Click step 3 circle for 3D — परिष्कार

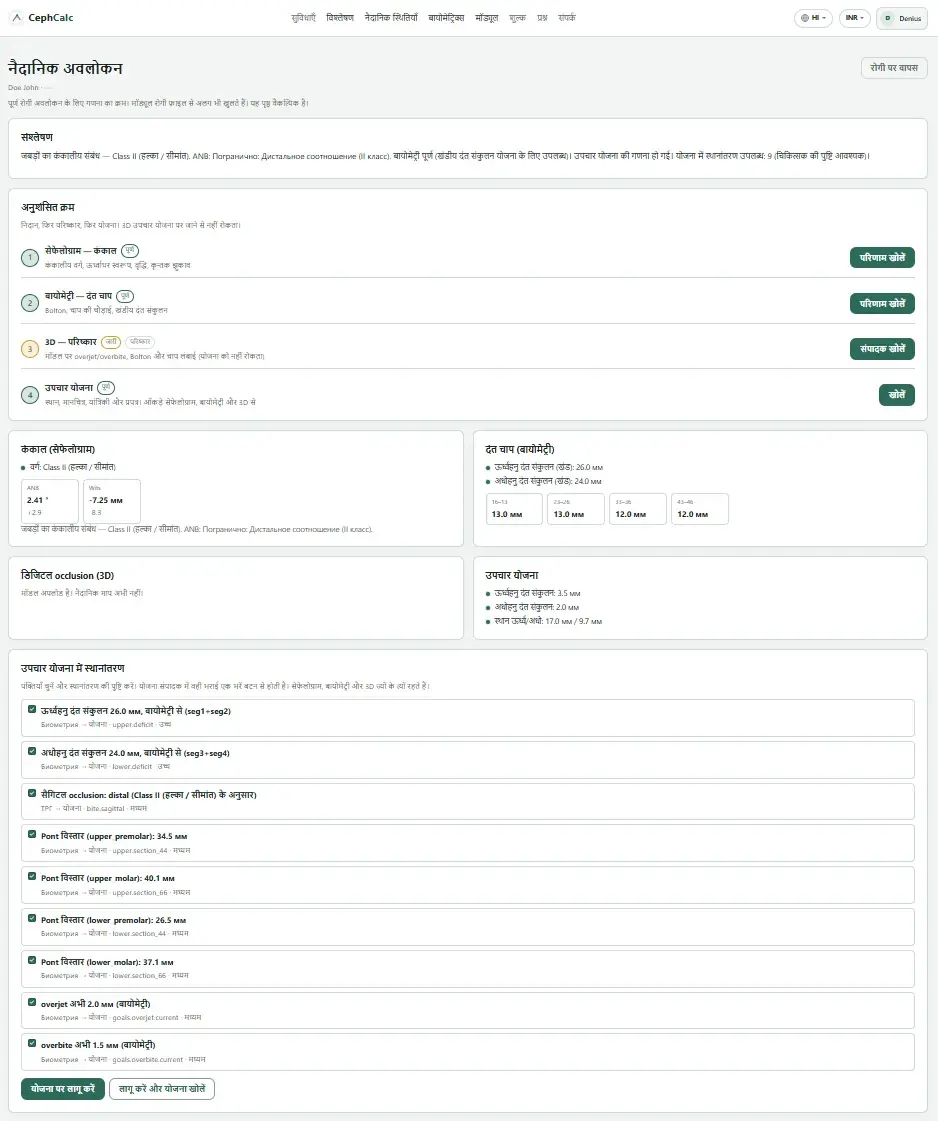click(x=30, y=349)
